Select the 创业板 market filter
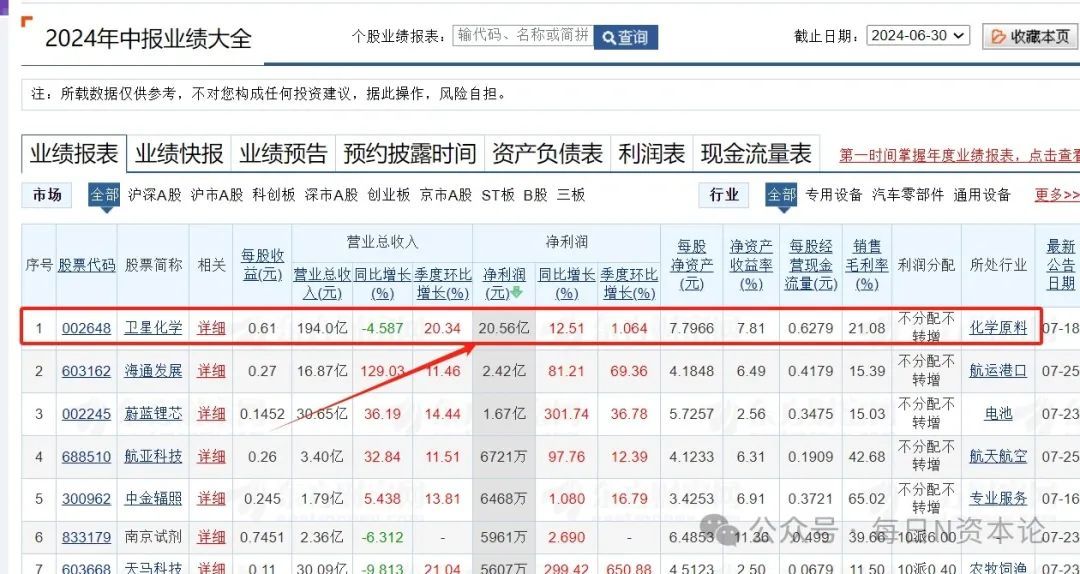 tap(388, 195)
